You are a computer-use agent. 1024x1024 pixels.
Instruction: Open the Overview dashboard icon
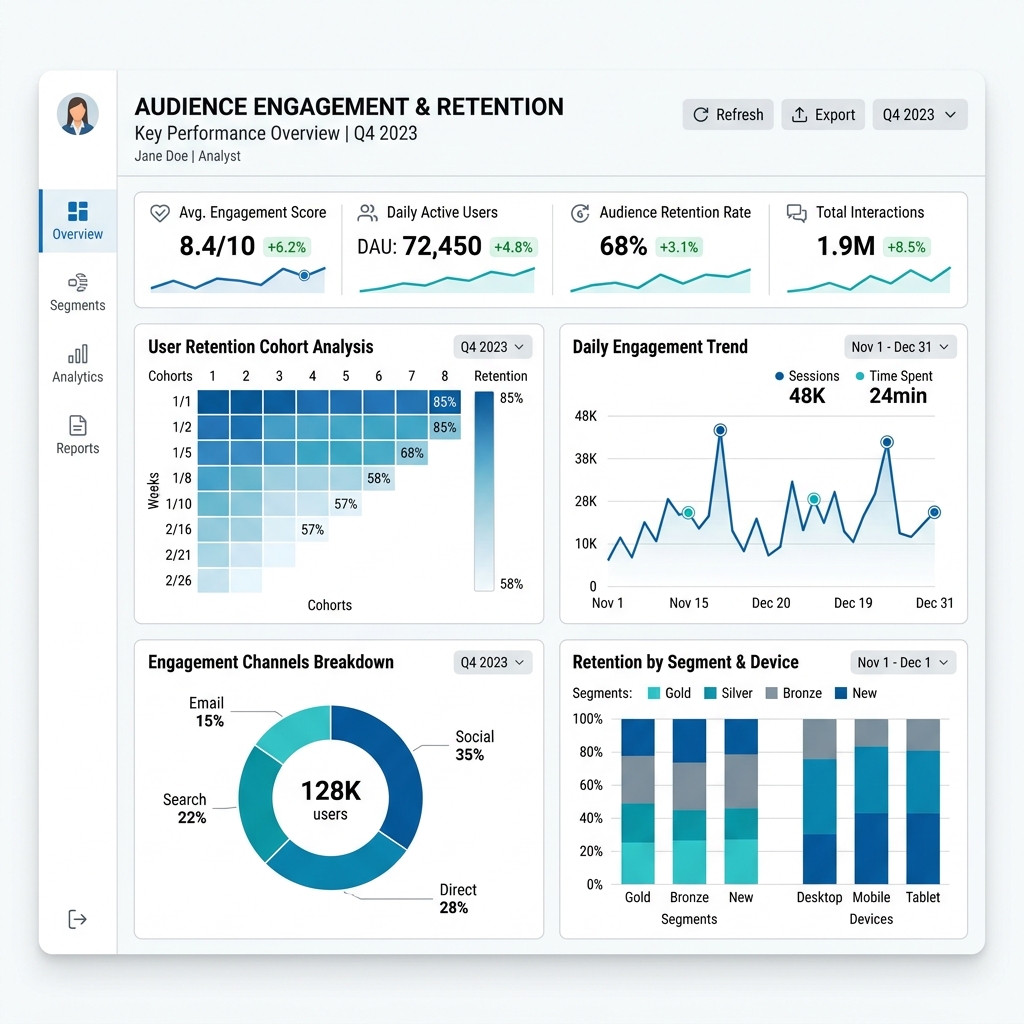click(78, 211)
